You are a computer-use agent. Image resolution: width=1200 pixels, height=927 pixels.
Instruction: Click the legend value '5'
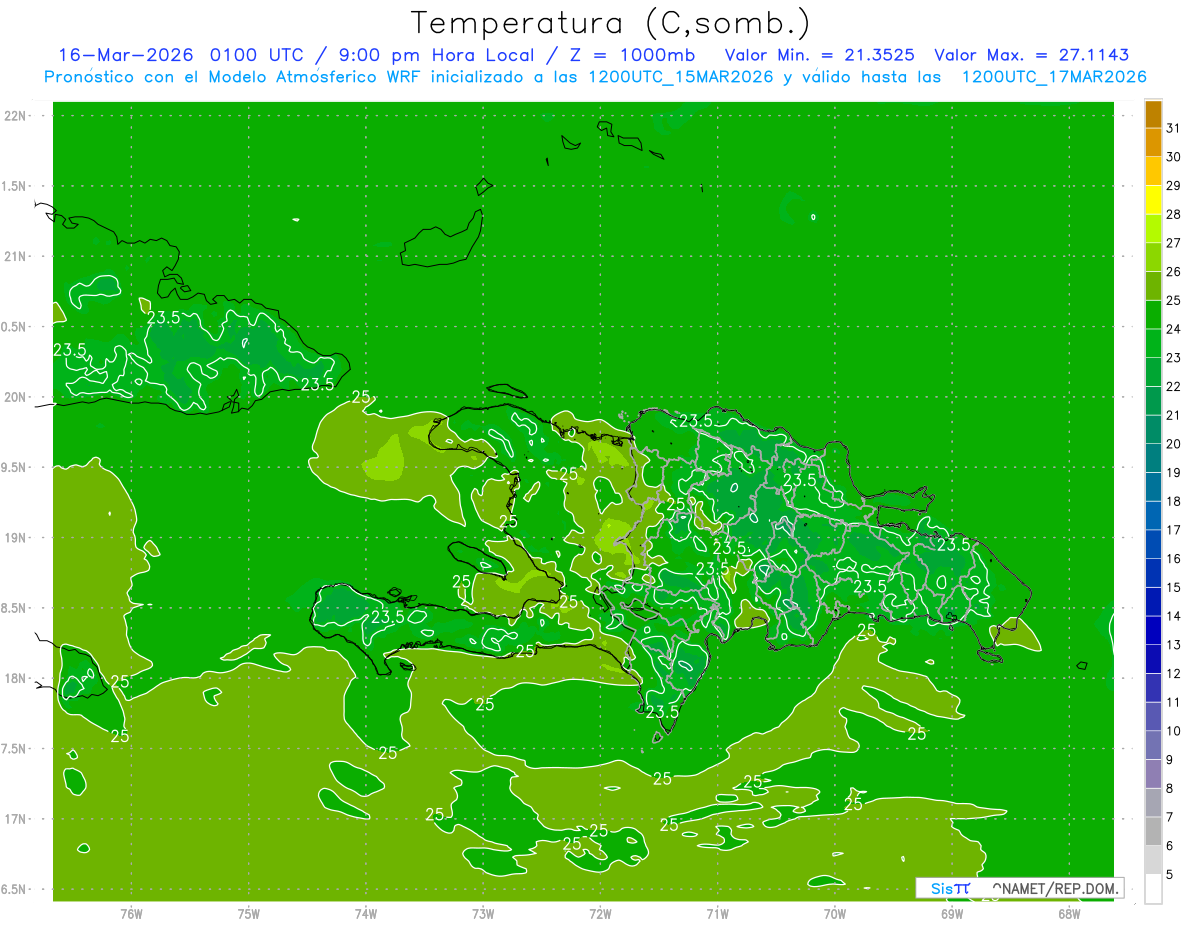click(x=1170, y=875)
